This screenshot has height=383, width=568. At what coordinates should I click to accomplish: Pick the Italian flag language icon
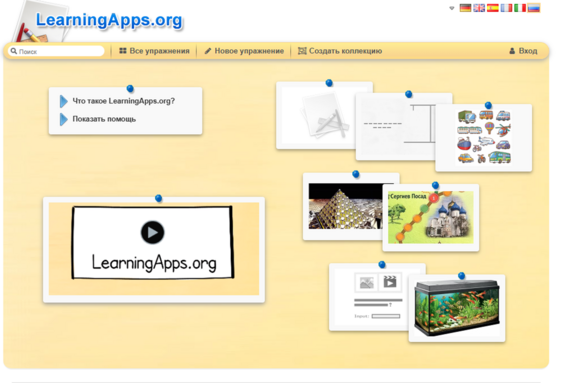tap(520, 8)
